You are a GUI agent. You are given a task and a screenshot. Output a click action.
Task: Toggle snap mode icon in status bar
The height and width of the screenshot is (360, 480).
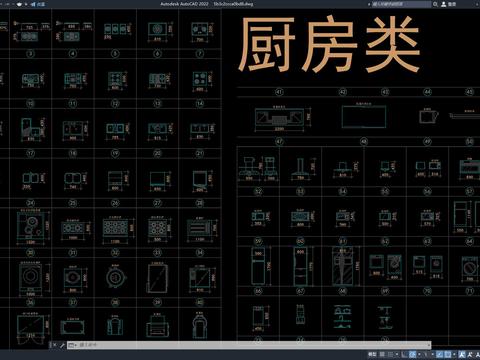390,354
